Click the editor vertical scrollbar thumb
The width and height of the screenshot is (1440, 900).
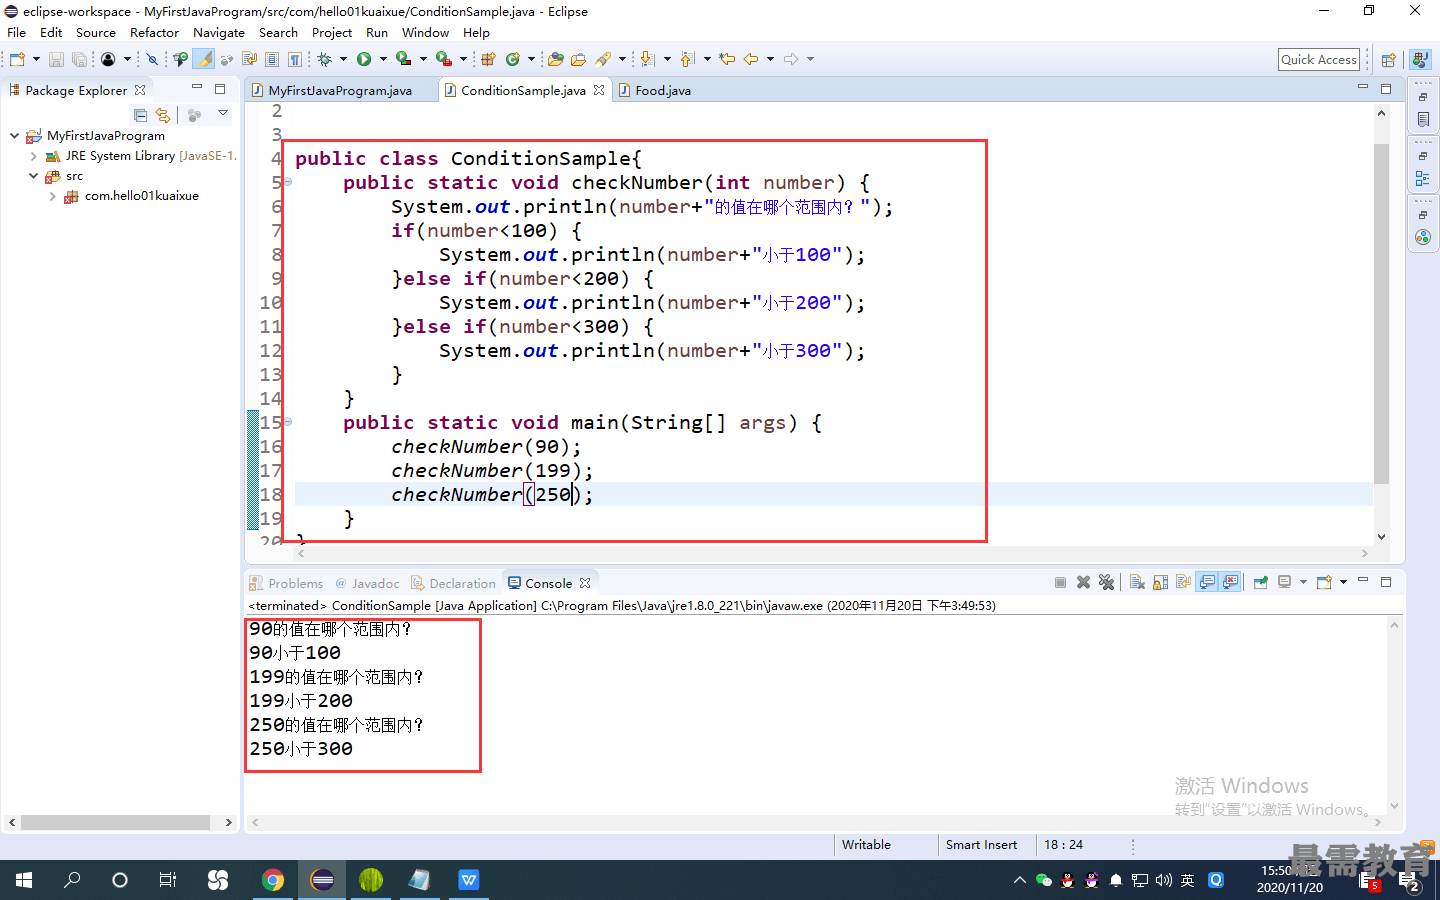click(x=1381, y=314)
